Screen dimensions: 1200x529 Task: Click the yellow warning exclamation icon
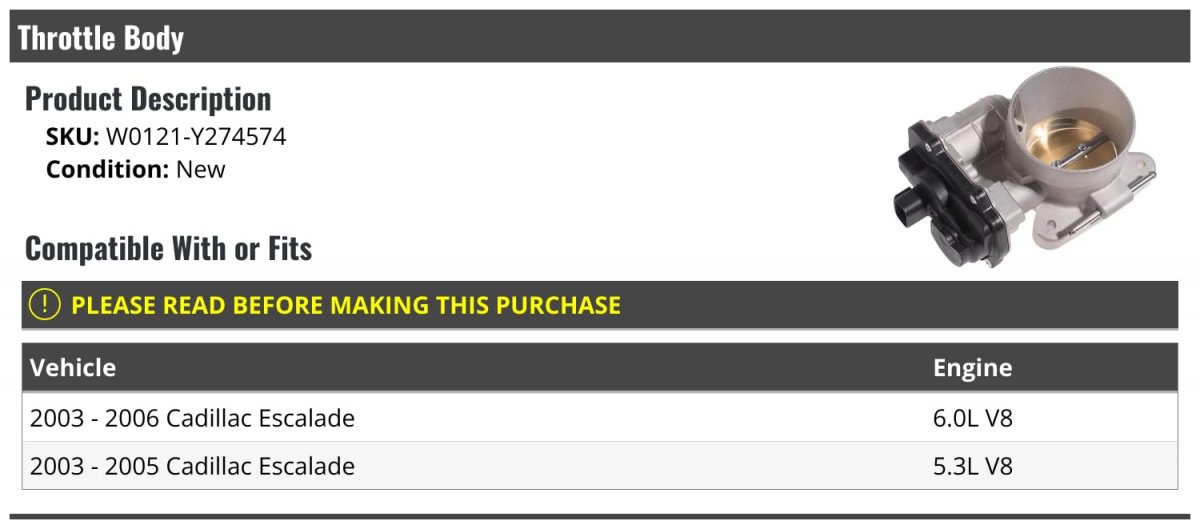click(x=45, y=304)
